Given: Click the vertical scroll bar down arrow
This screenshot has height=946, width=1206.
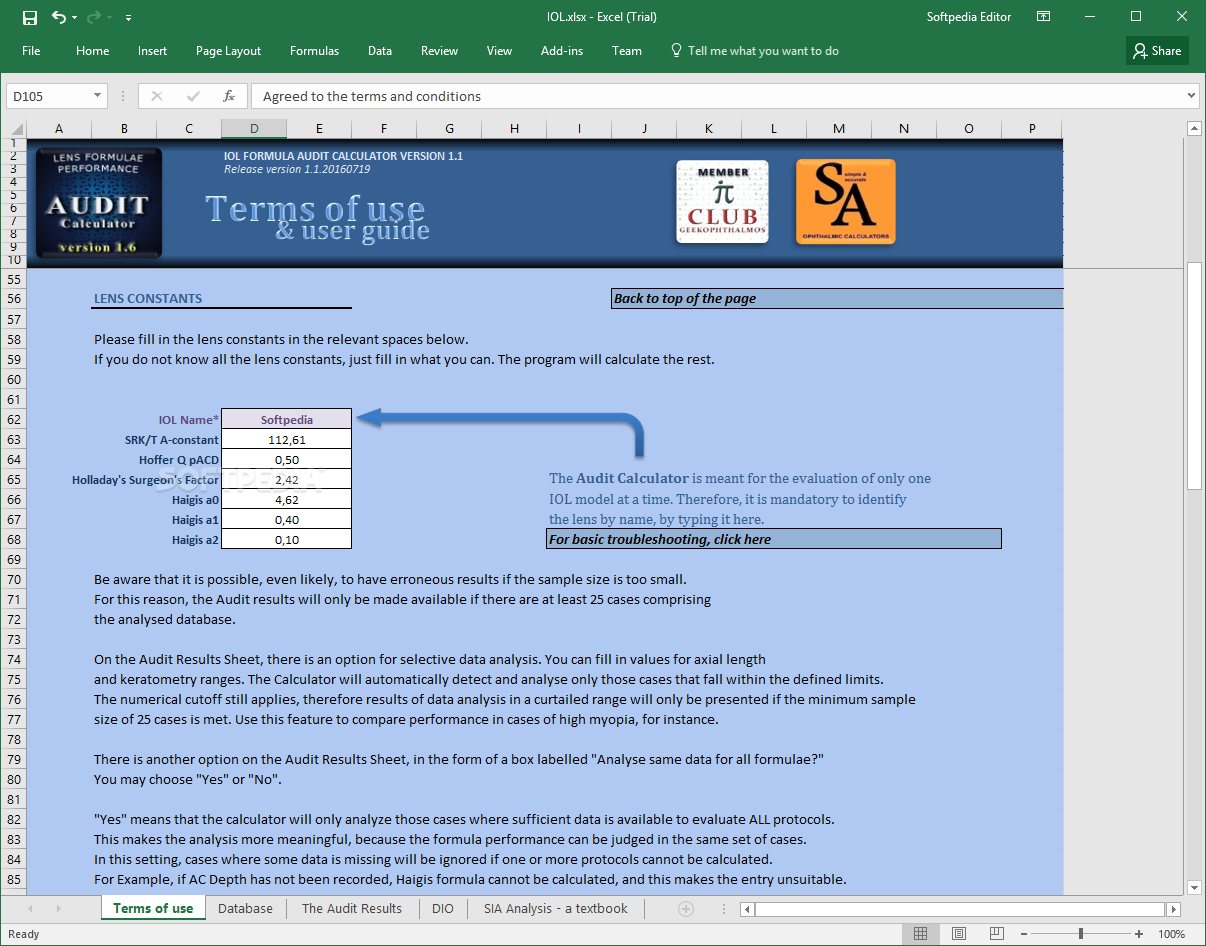Looking at the screenshot, I should 1194,887.
